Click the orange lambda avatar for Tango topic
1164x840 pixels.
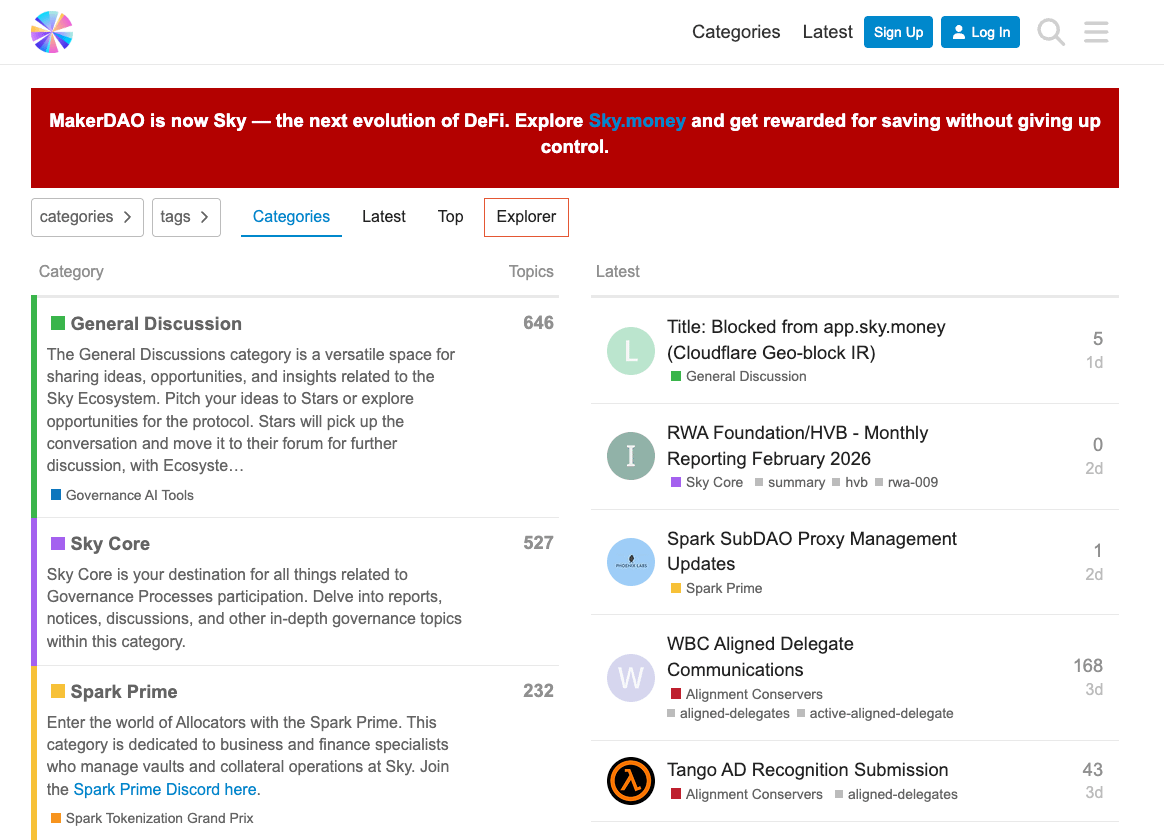click(630, 781)
